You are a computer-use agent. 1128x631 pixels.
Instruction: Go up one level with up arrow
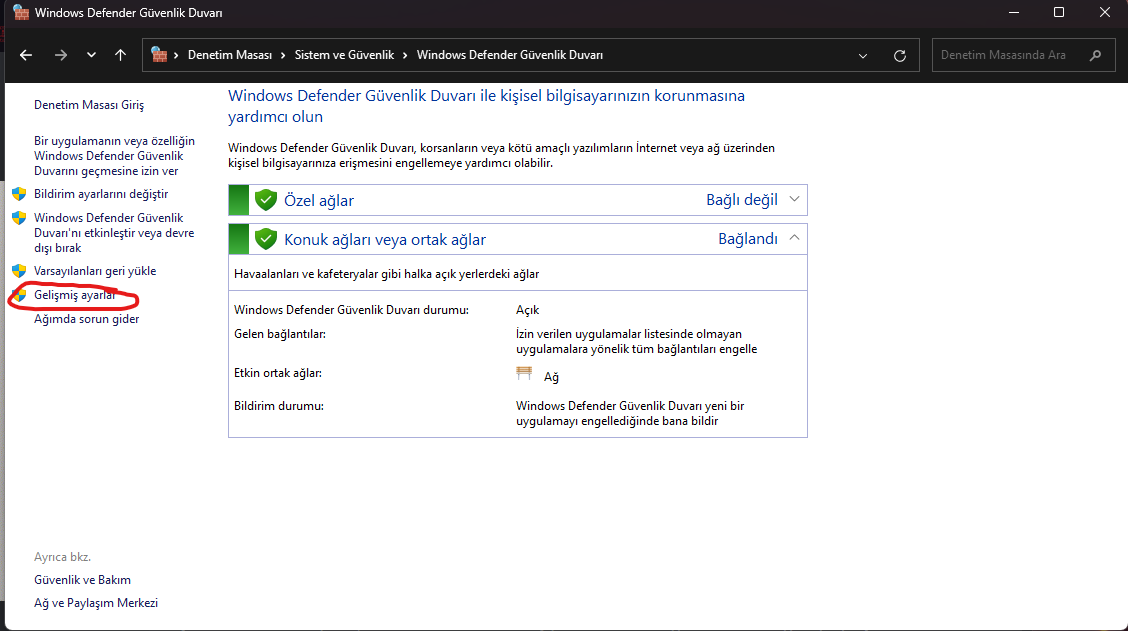click(x=120, y=55)
